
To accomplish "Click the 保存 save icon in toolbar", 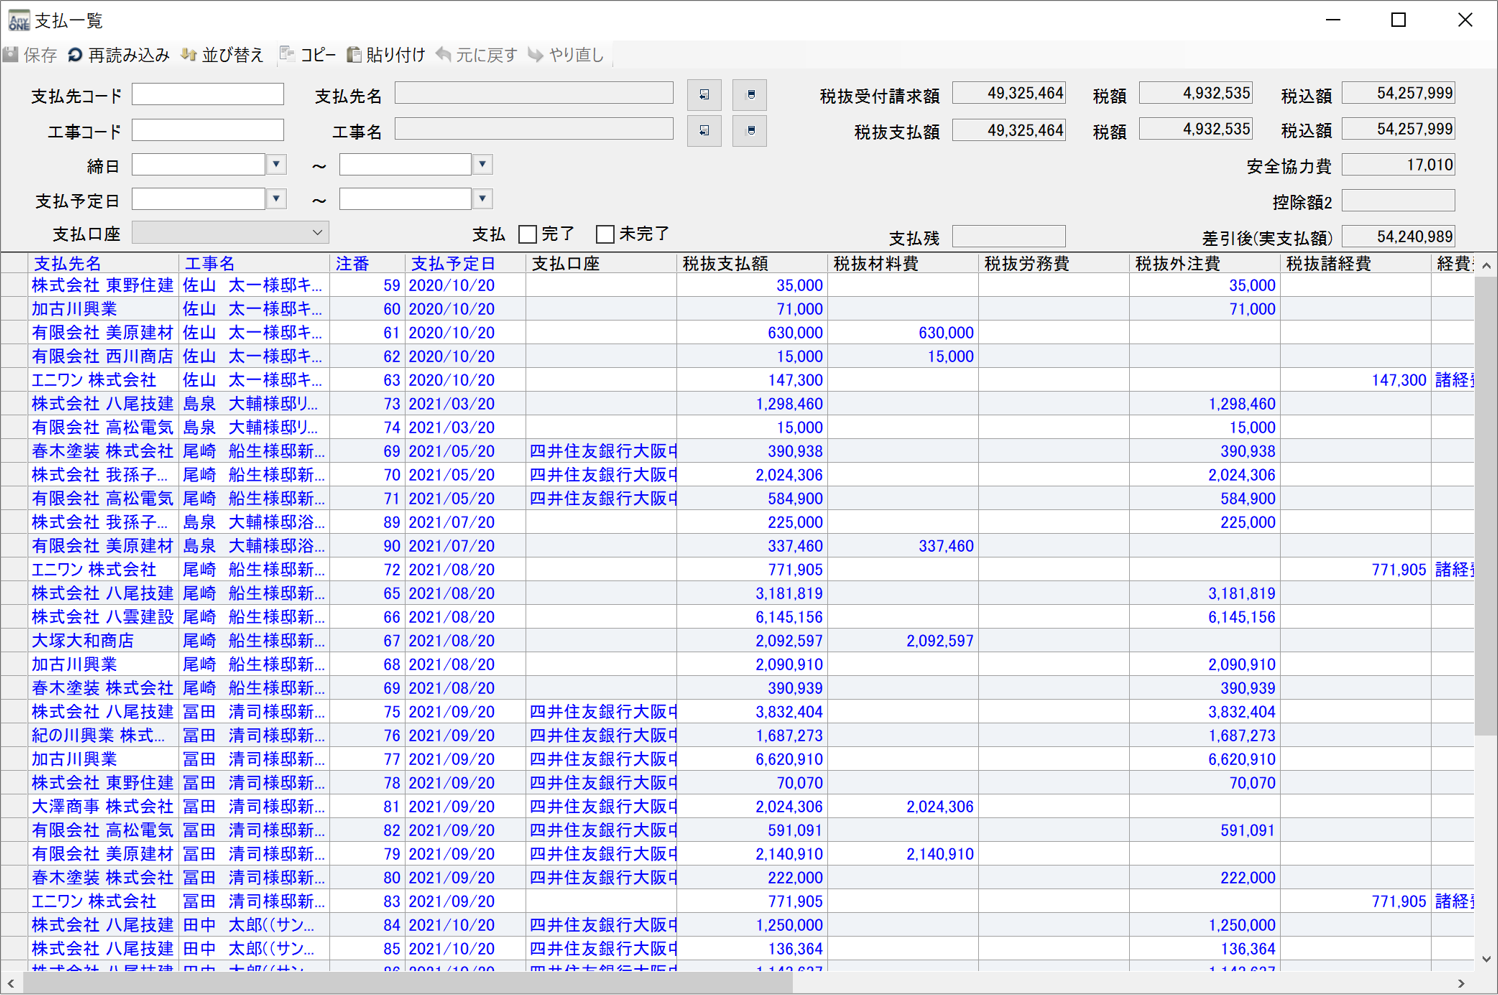I will click(x=12, y=55).
